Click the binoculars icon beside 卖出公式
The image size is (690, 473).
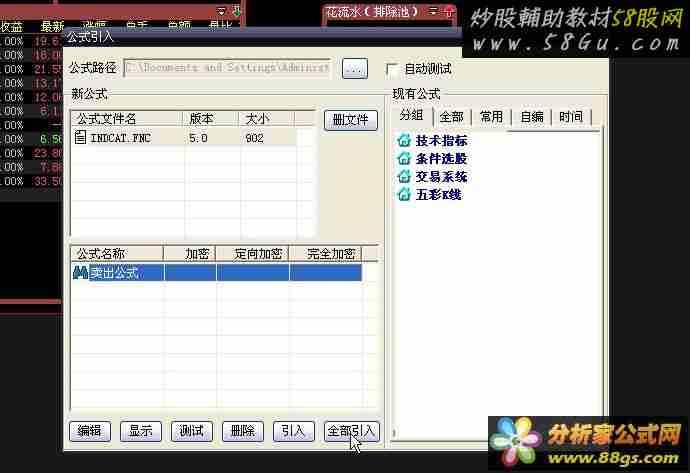80,273
